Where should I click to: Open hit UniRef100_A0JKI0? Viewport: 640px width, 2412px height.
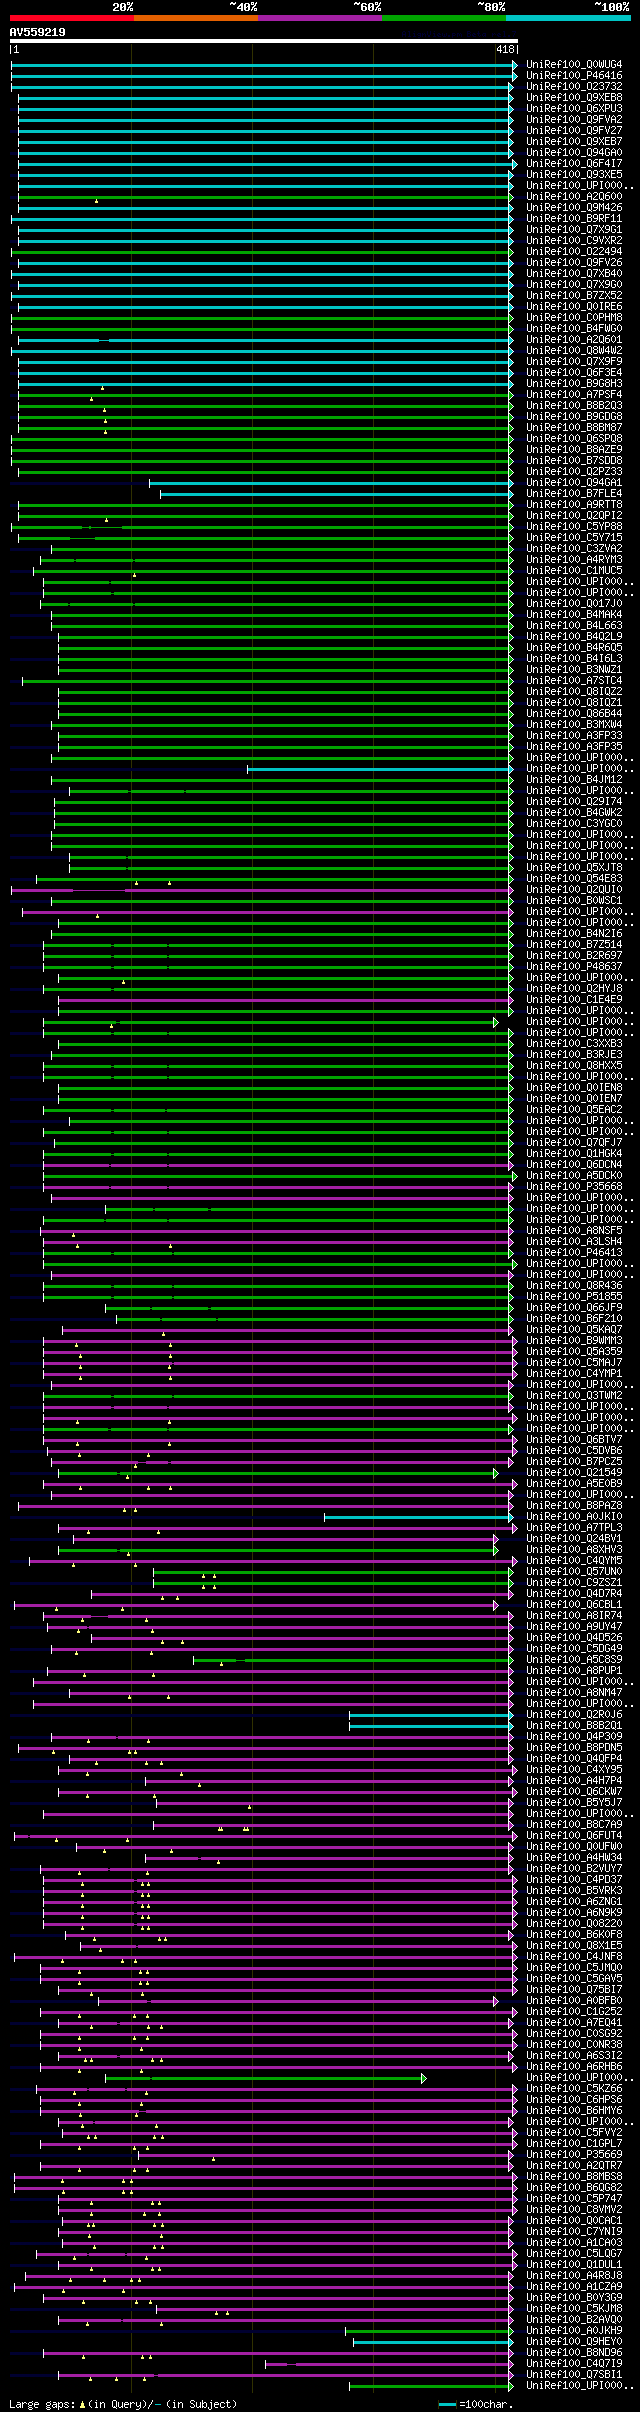[574, 1517]
